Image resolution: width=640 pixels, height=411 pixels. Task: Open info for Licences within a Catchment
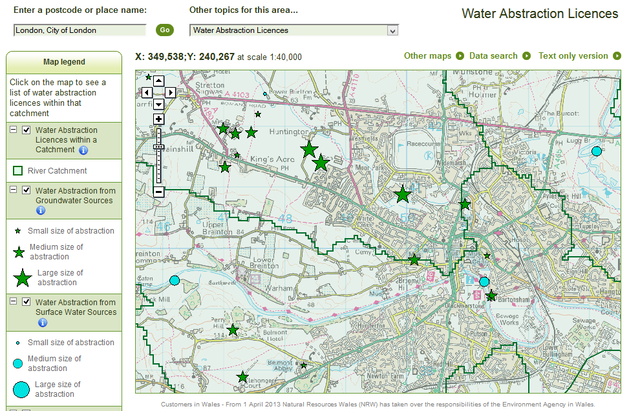83,151
